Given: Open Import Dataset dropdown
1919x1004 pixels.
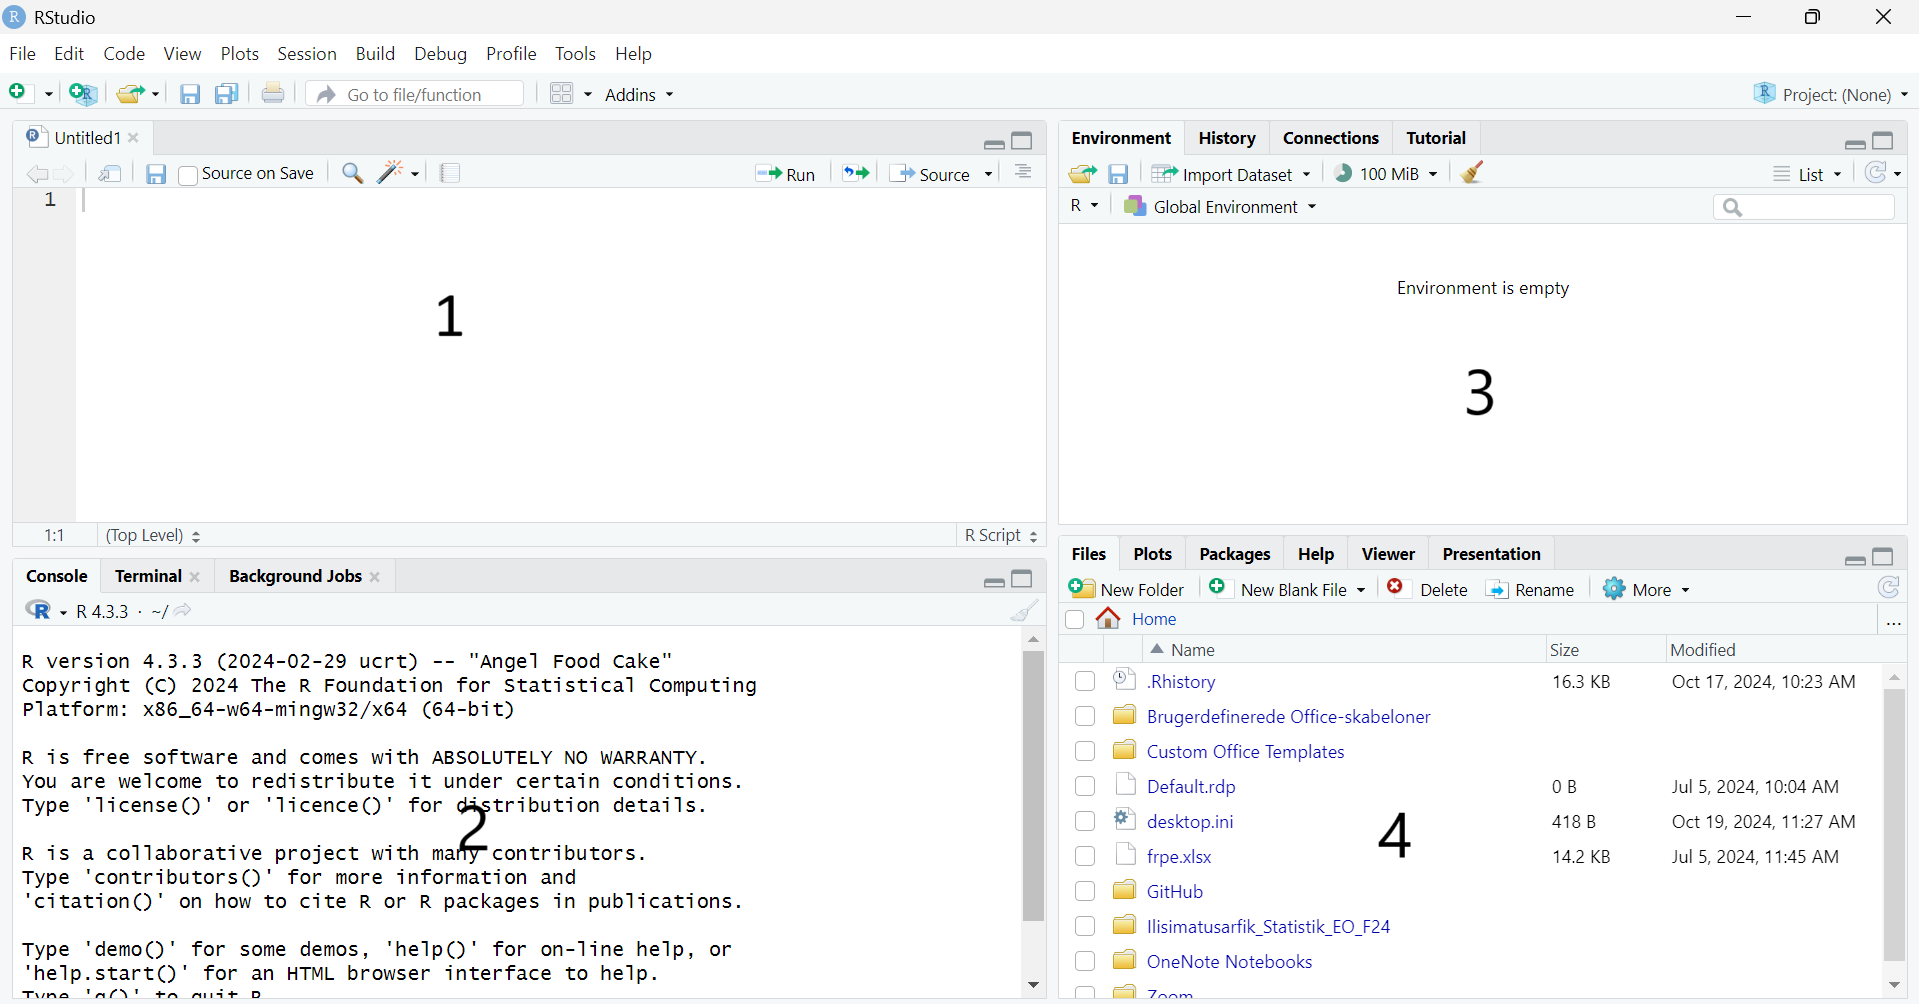Looking at the screenshot, I should 1231,174.
